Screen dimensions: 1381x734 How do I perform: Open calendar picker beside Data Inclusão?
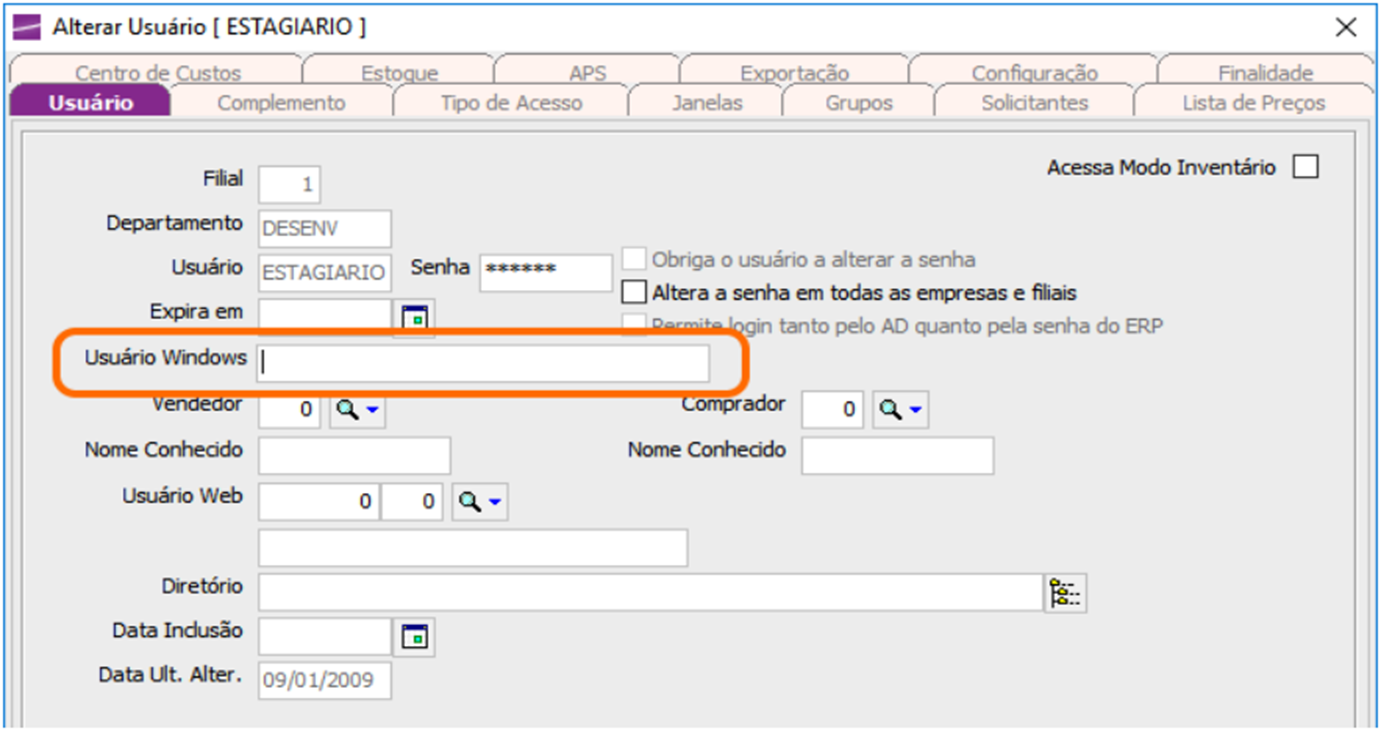tap(415, 636)
